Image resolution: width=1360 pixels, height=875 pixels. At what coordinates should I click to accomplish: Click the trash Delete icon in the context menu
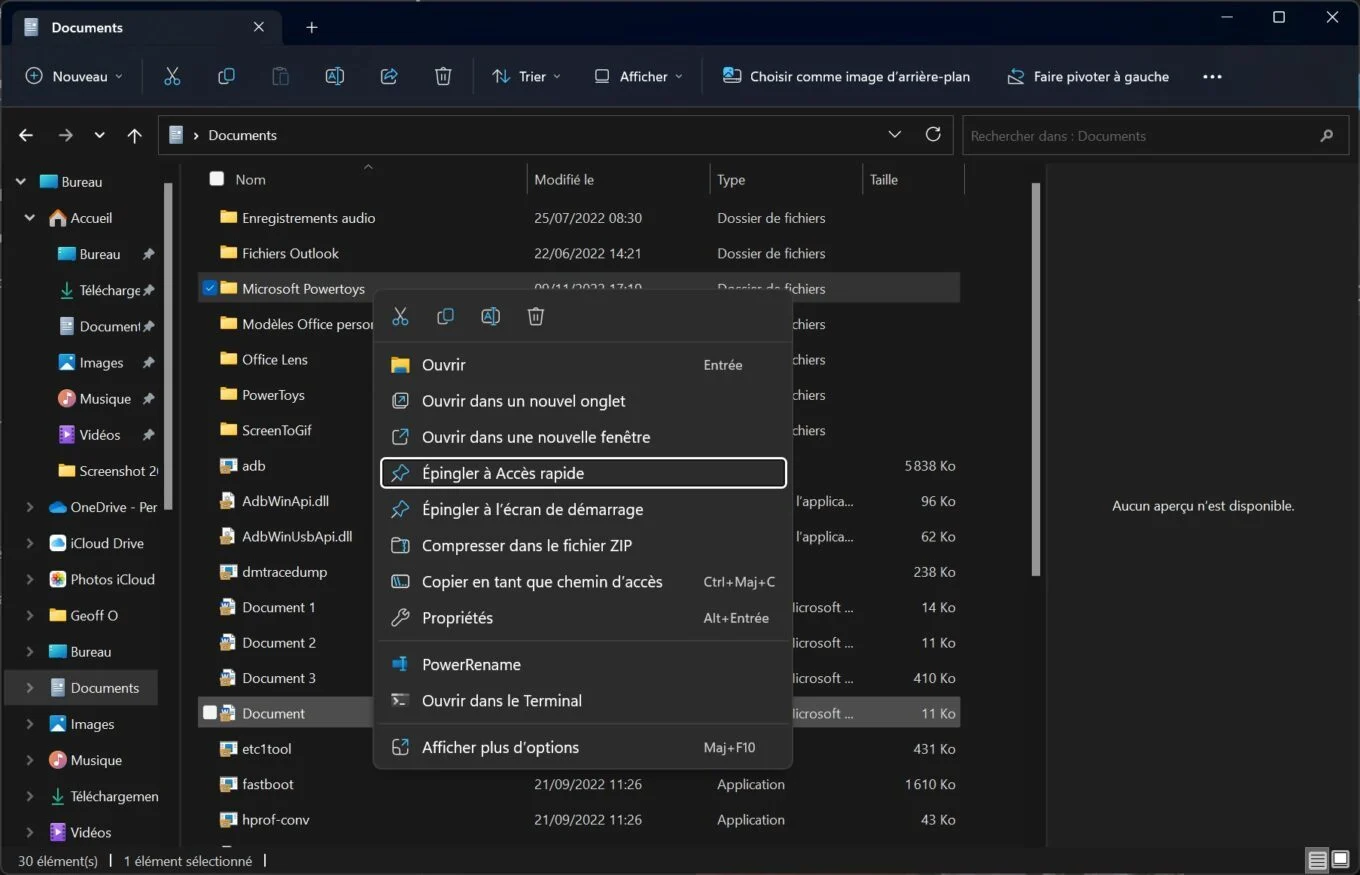tap(535, 317)
